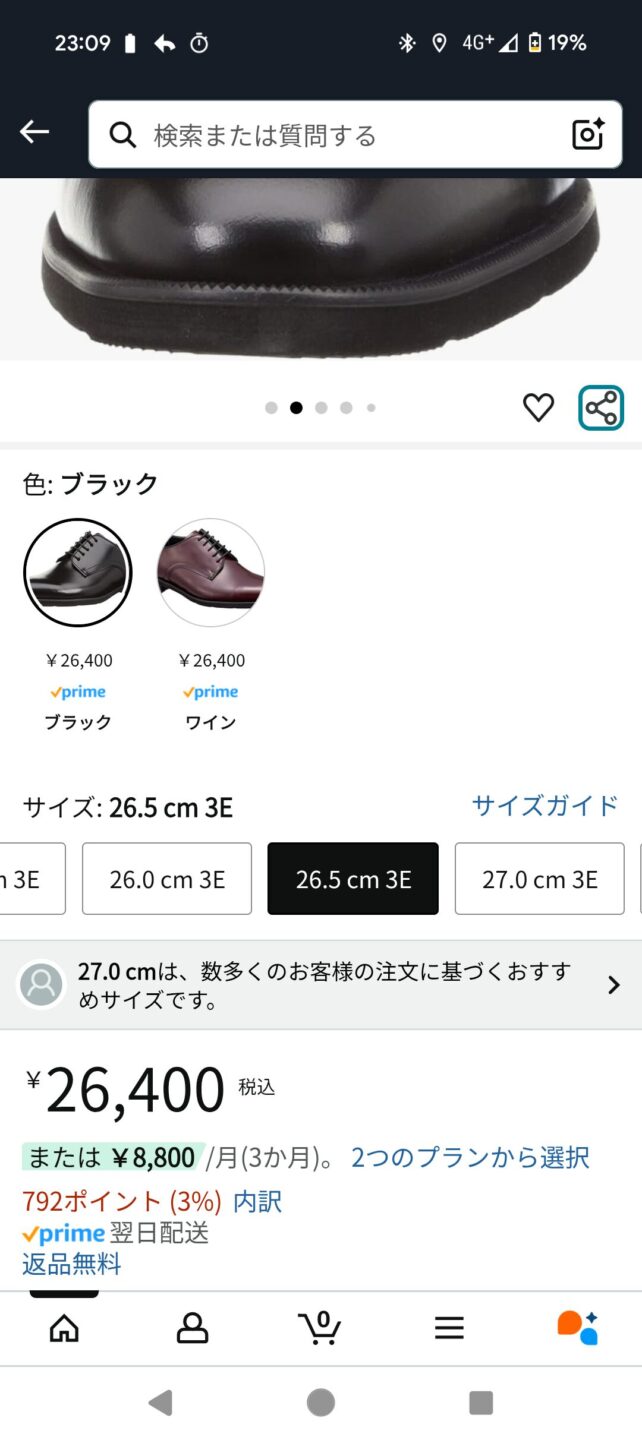Go to Amazon home tab
642x1440 pixels.
[x=64, y=1327]
